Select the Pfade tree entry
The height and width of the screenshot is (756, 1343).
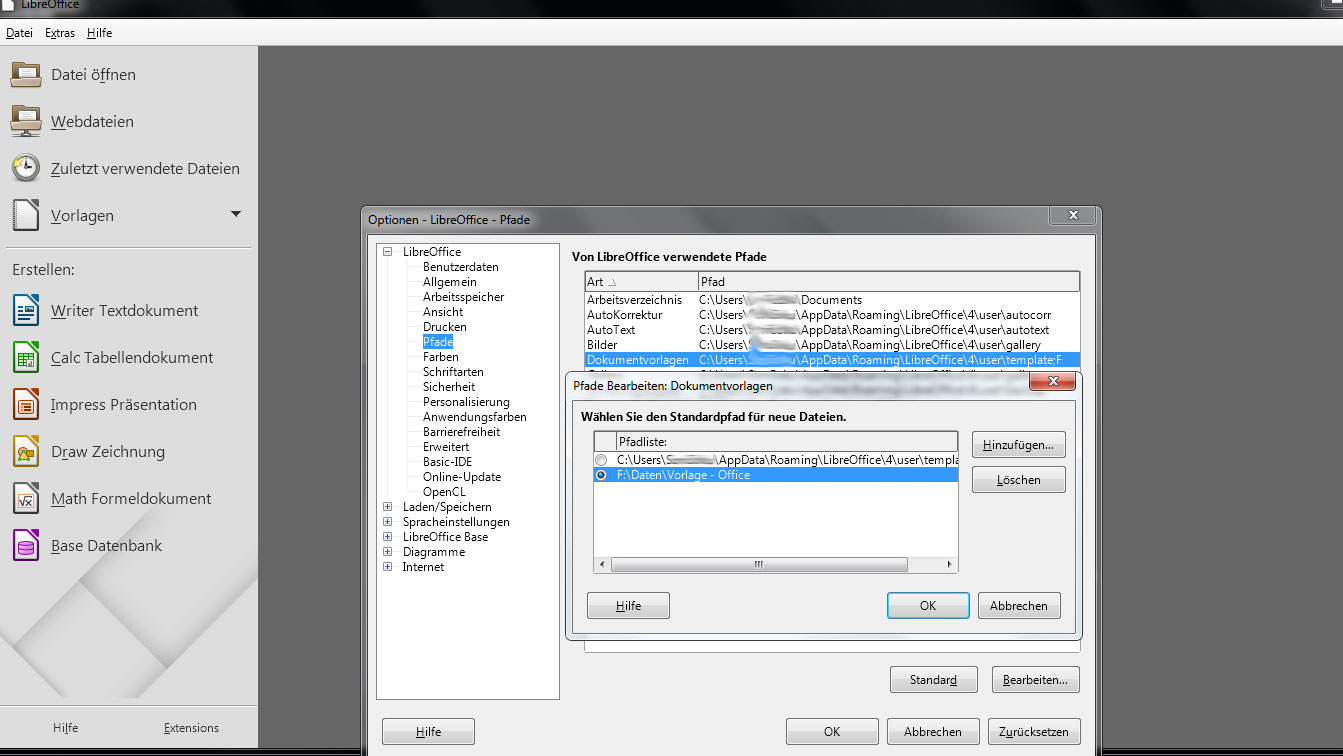(438, 342)
